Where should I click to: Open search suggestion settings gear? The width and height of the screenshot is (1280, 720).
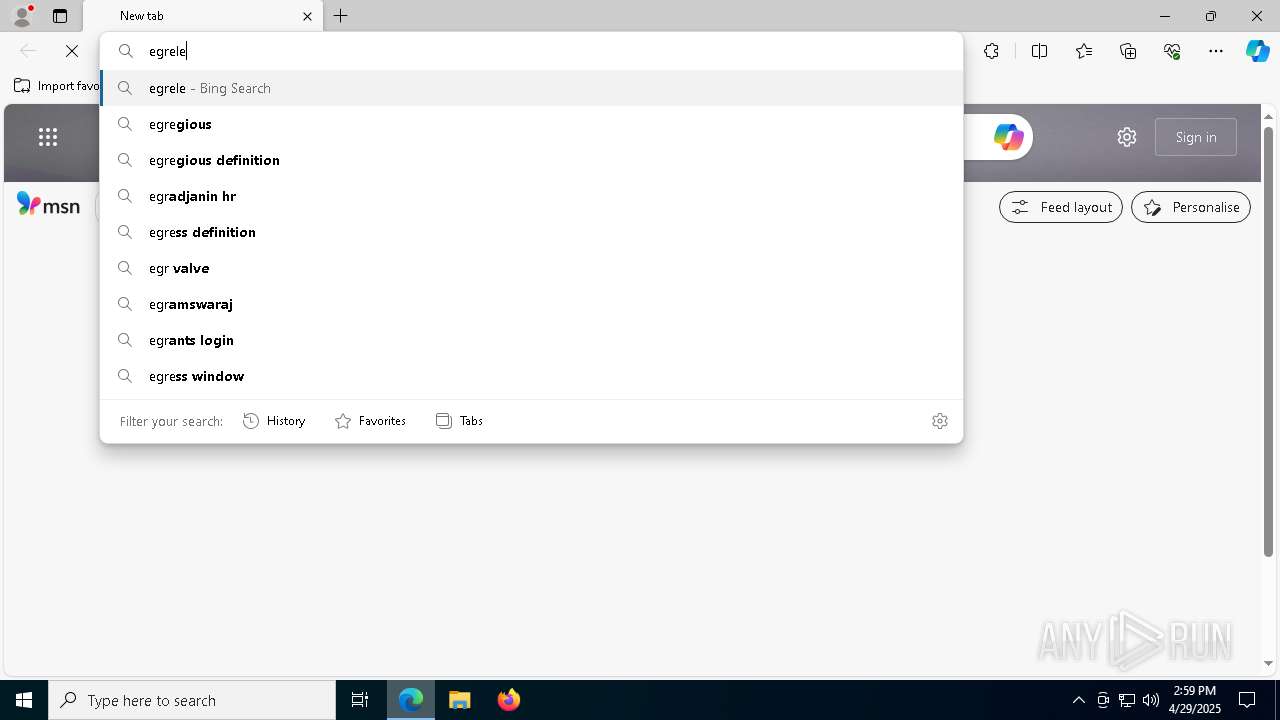click(939, 421)
